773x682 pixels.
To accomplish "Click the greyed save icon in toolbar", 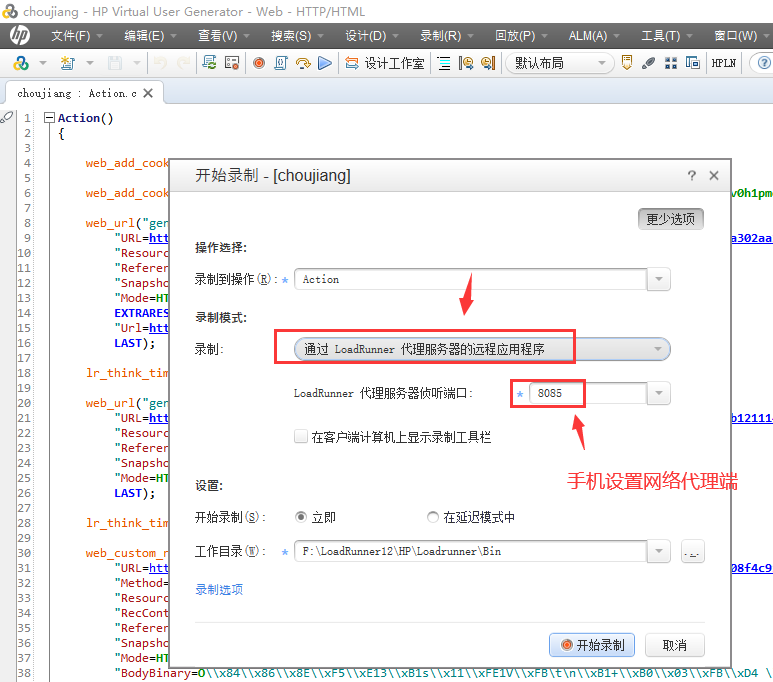I will (115, 63).
